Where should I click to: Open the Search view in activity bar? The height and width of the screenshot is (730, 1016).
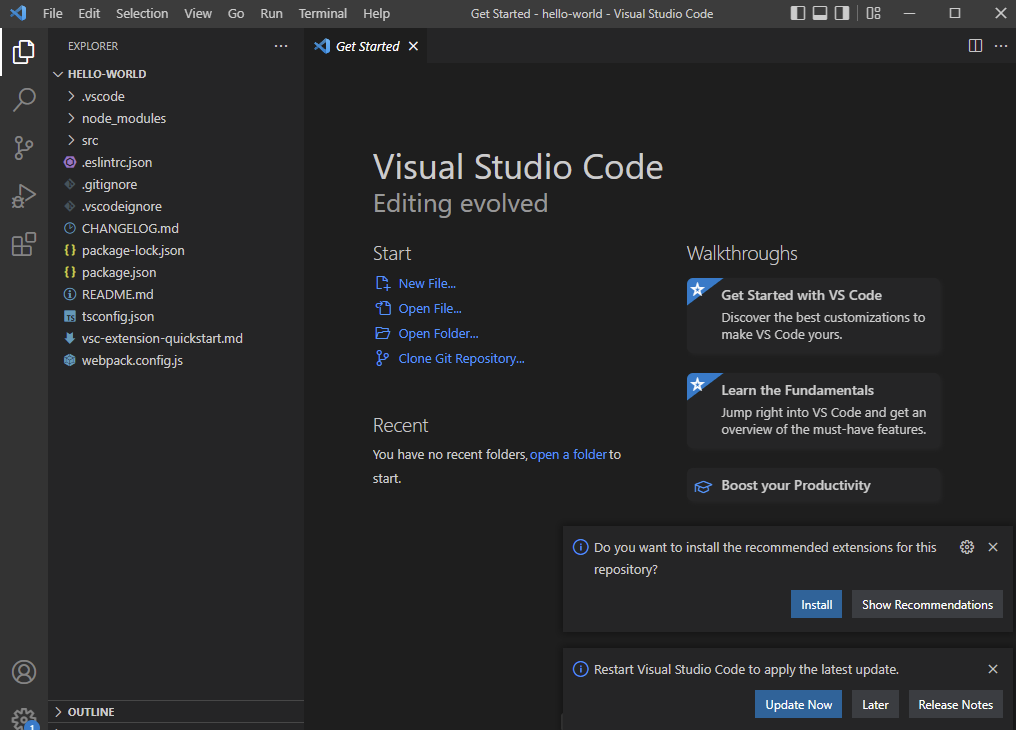click(23, 100)
